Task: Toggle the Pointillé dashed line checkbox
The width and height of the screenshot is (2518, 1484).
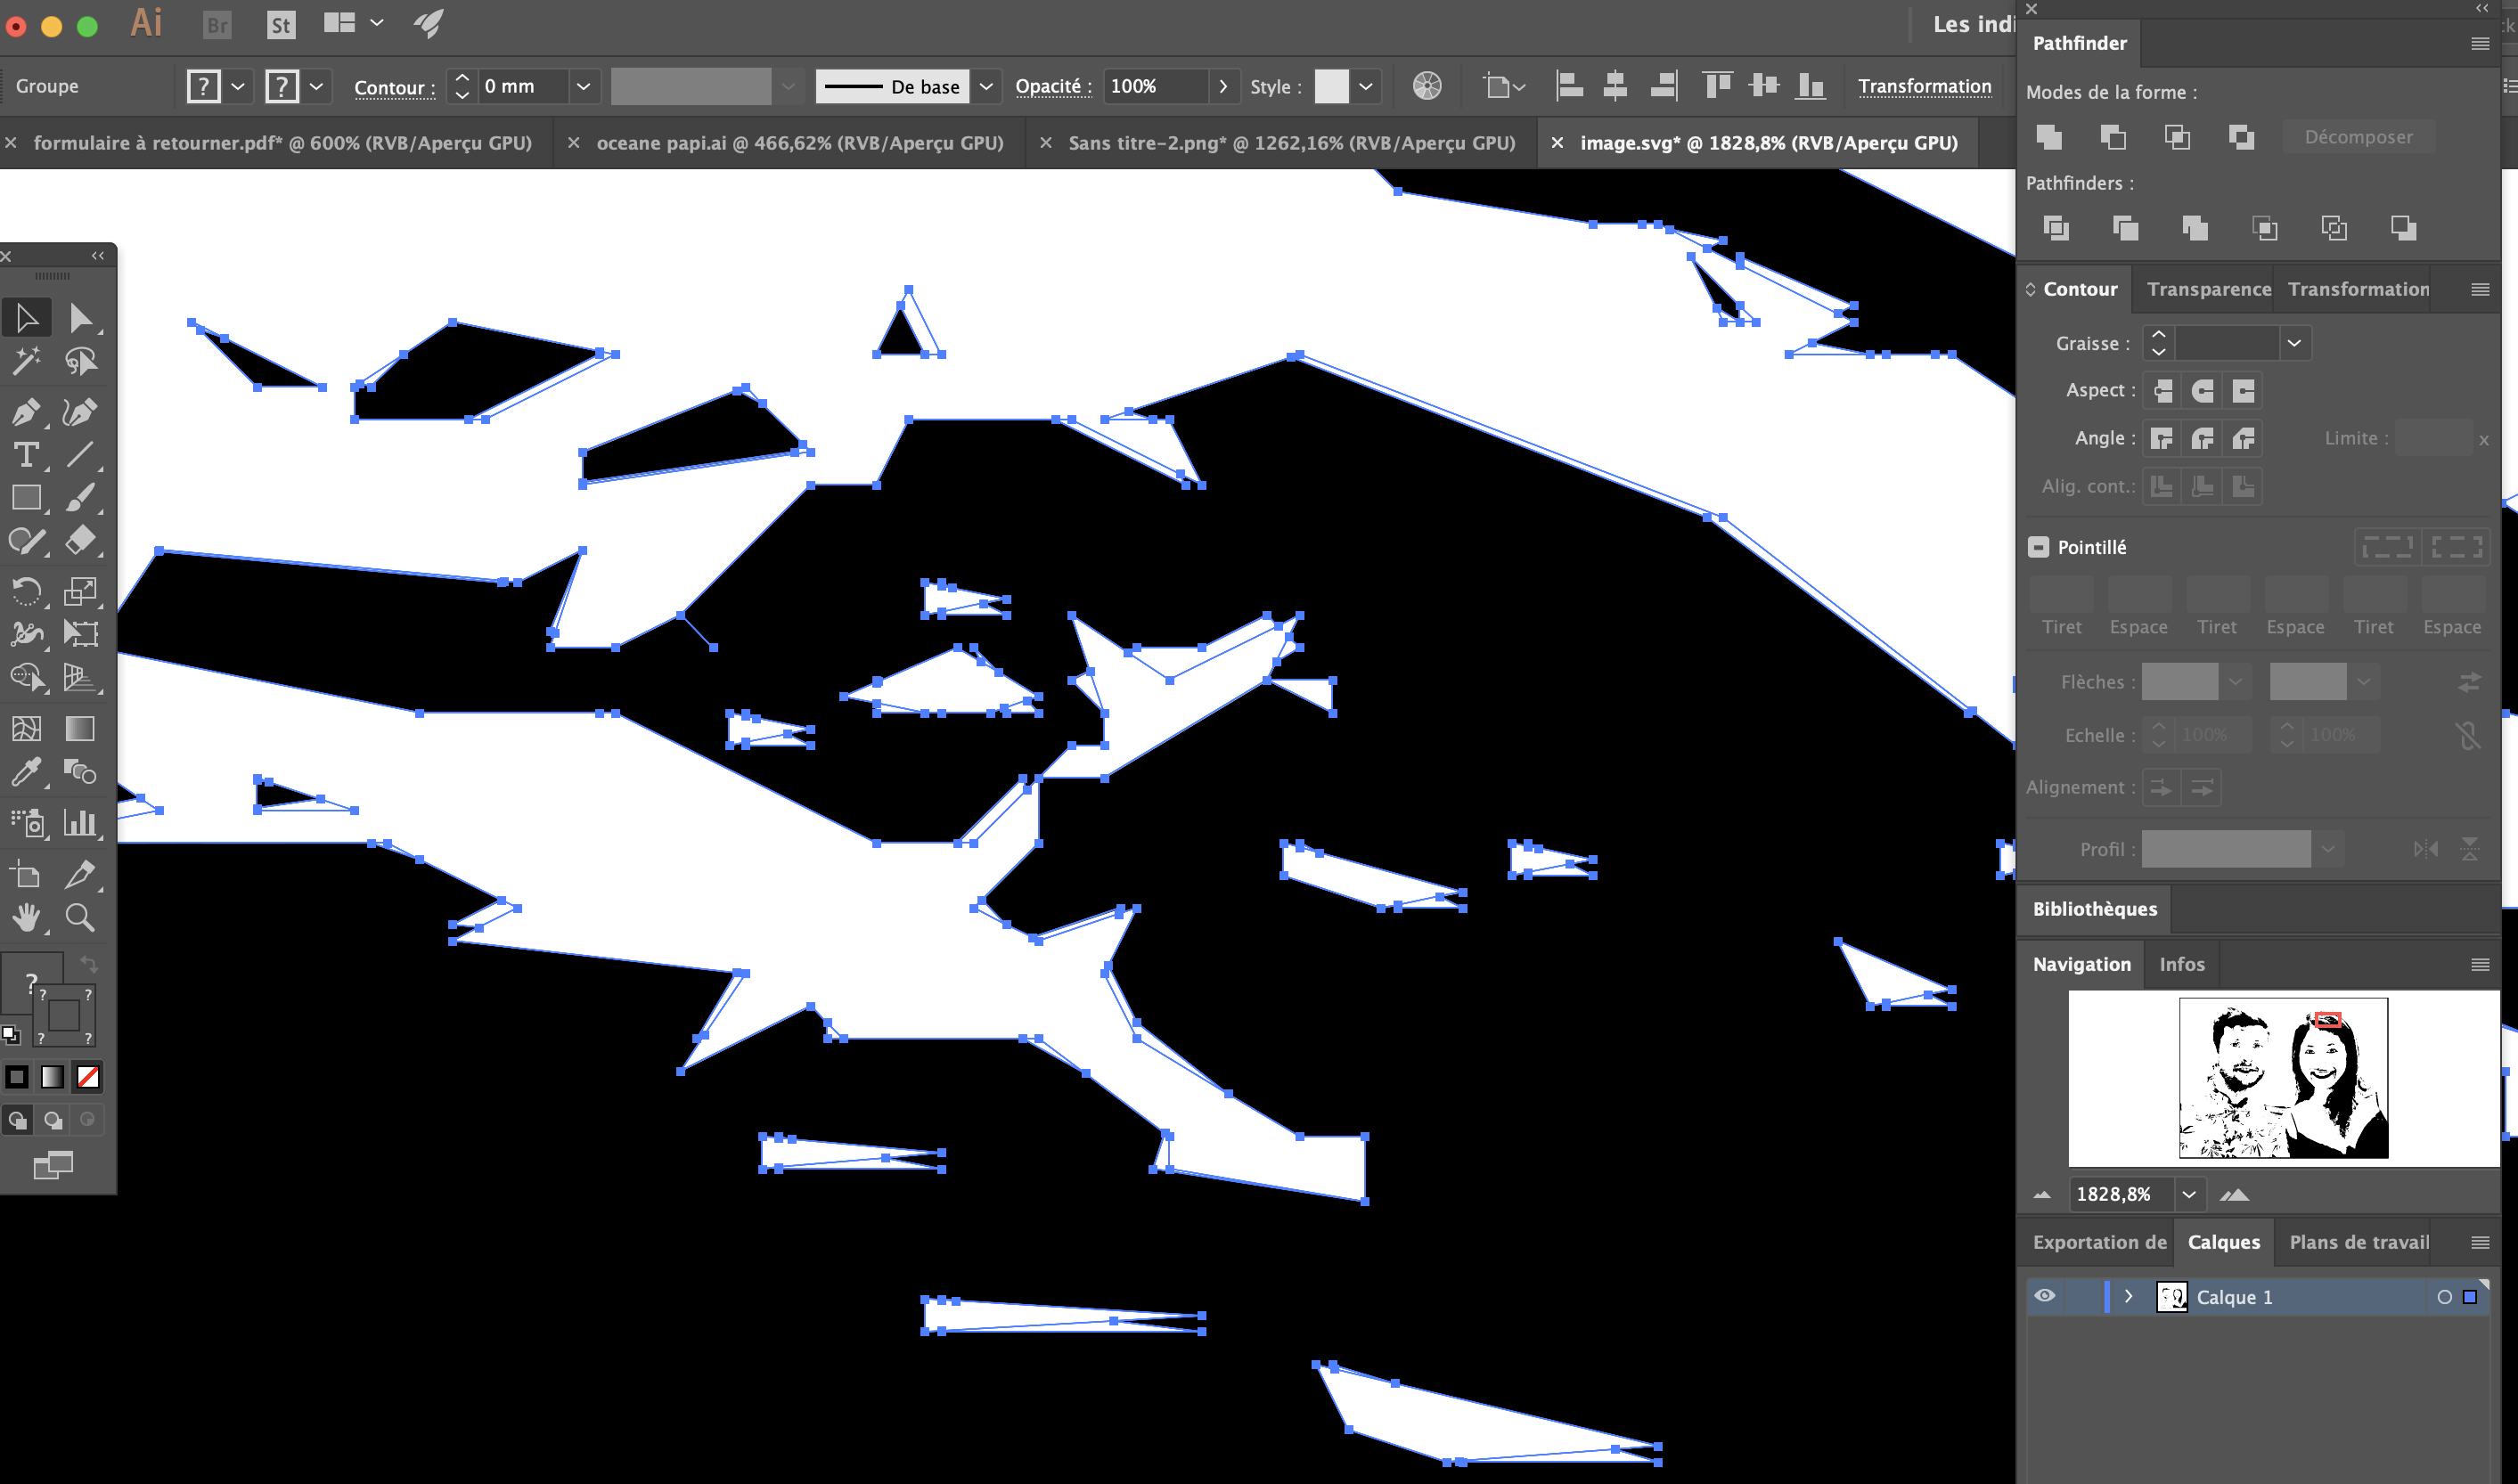Action: [x=2038, y=547]
